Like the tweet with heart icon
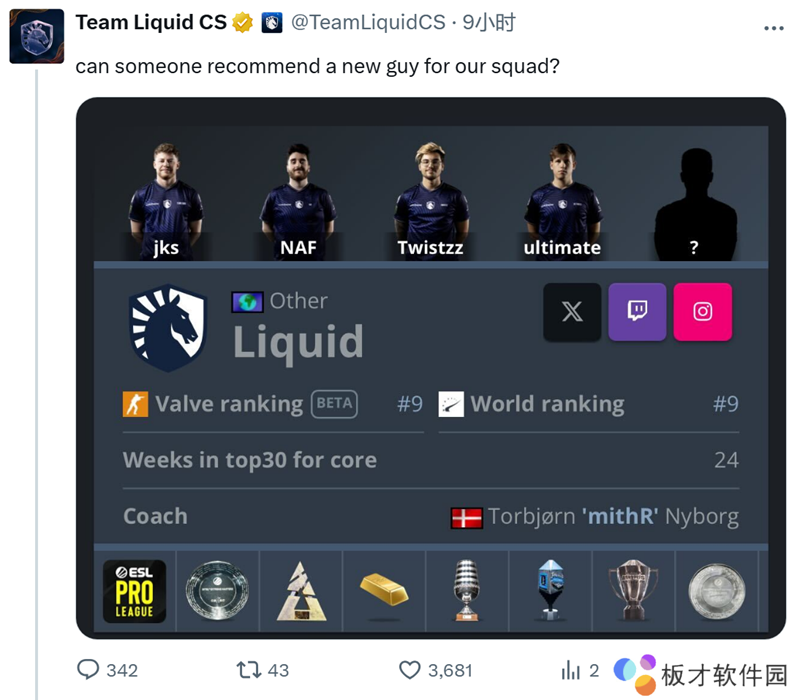 pyautogui.click(x=409, y=670)
